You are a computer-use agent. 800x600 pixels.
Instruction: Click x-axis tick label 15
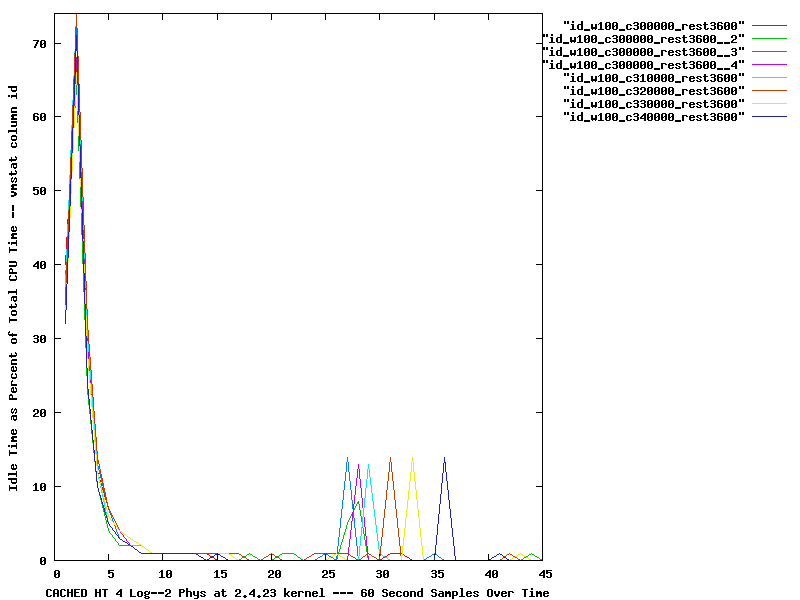220,574
